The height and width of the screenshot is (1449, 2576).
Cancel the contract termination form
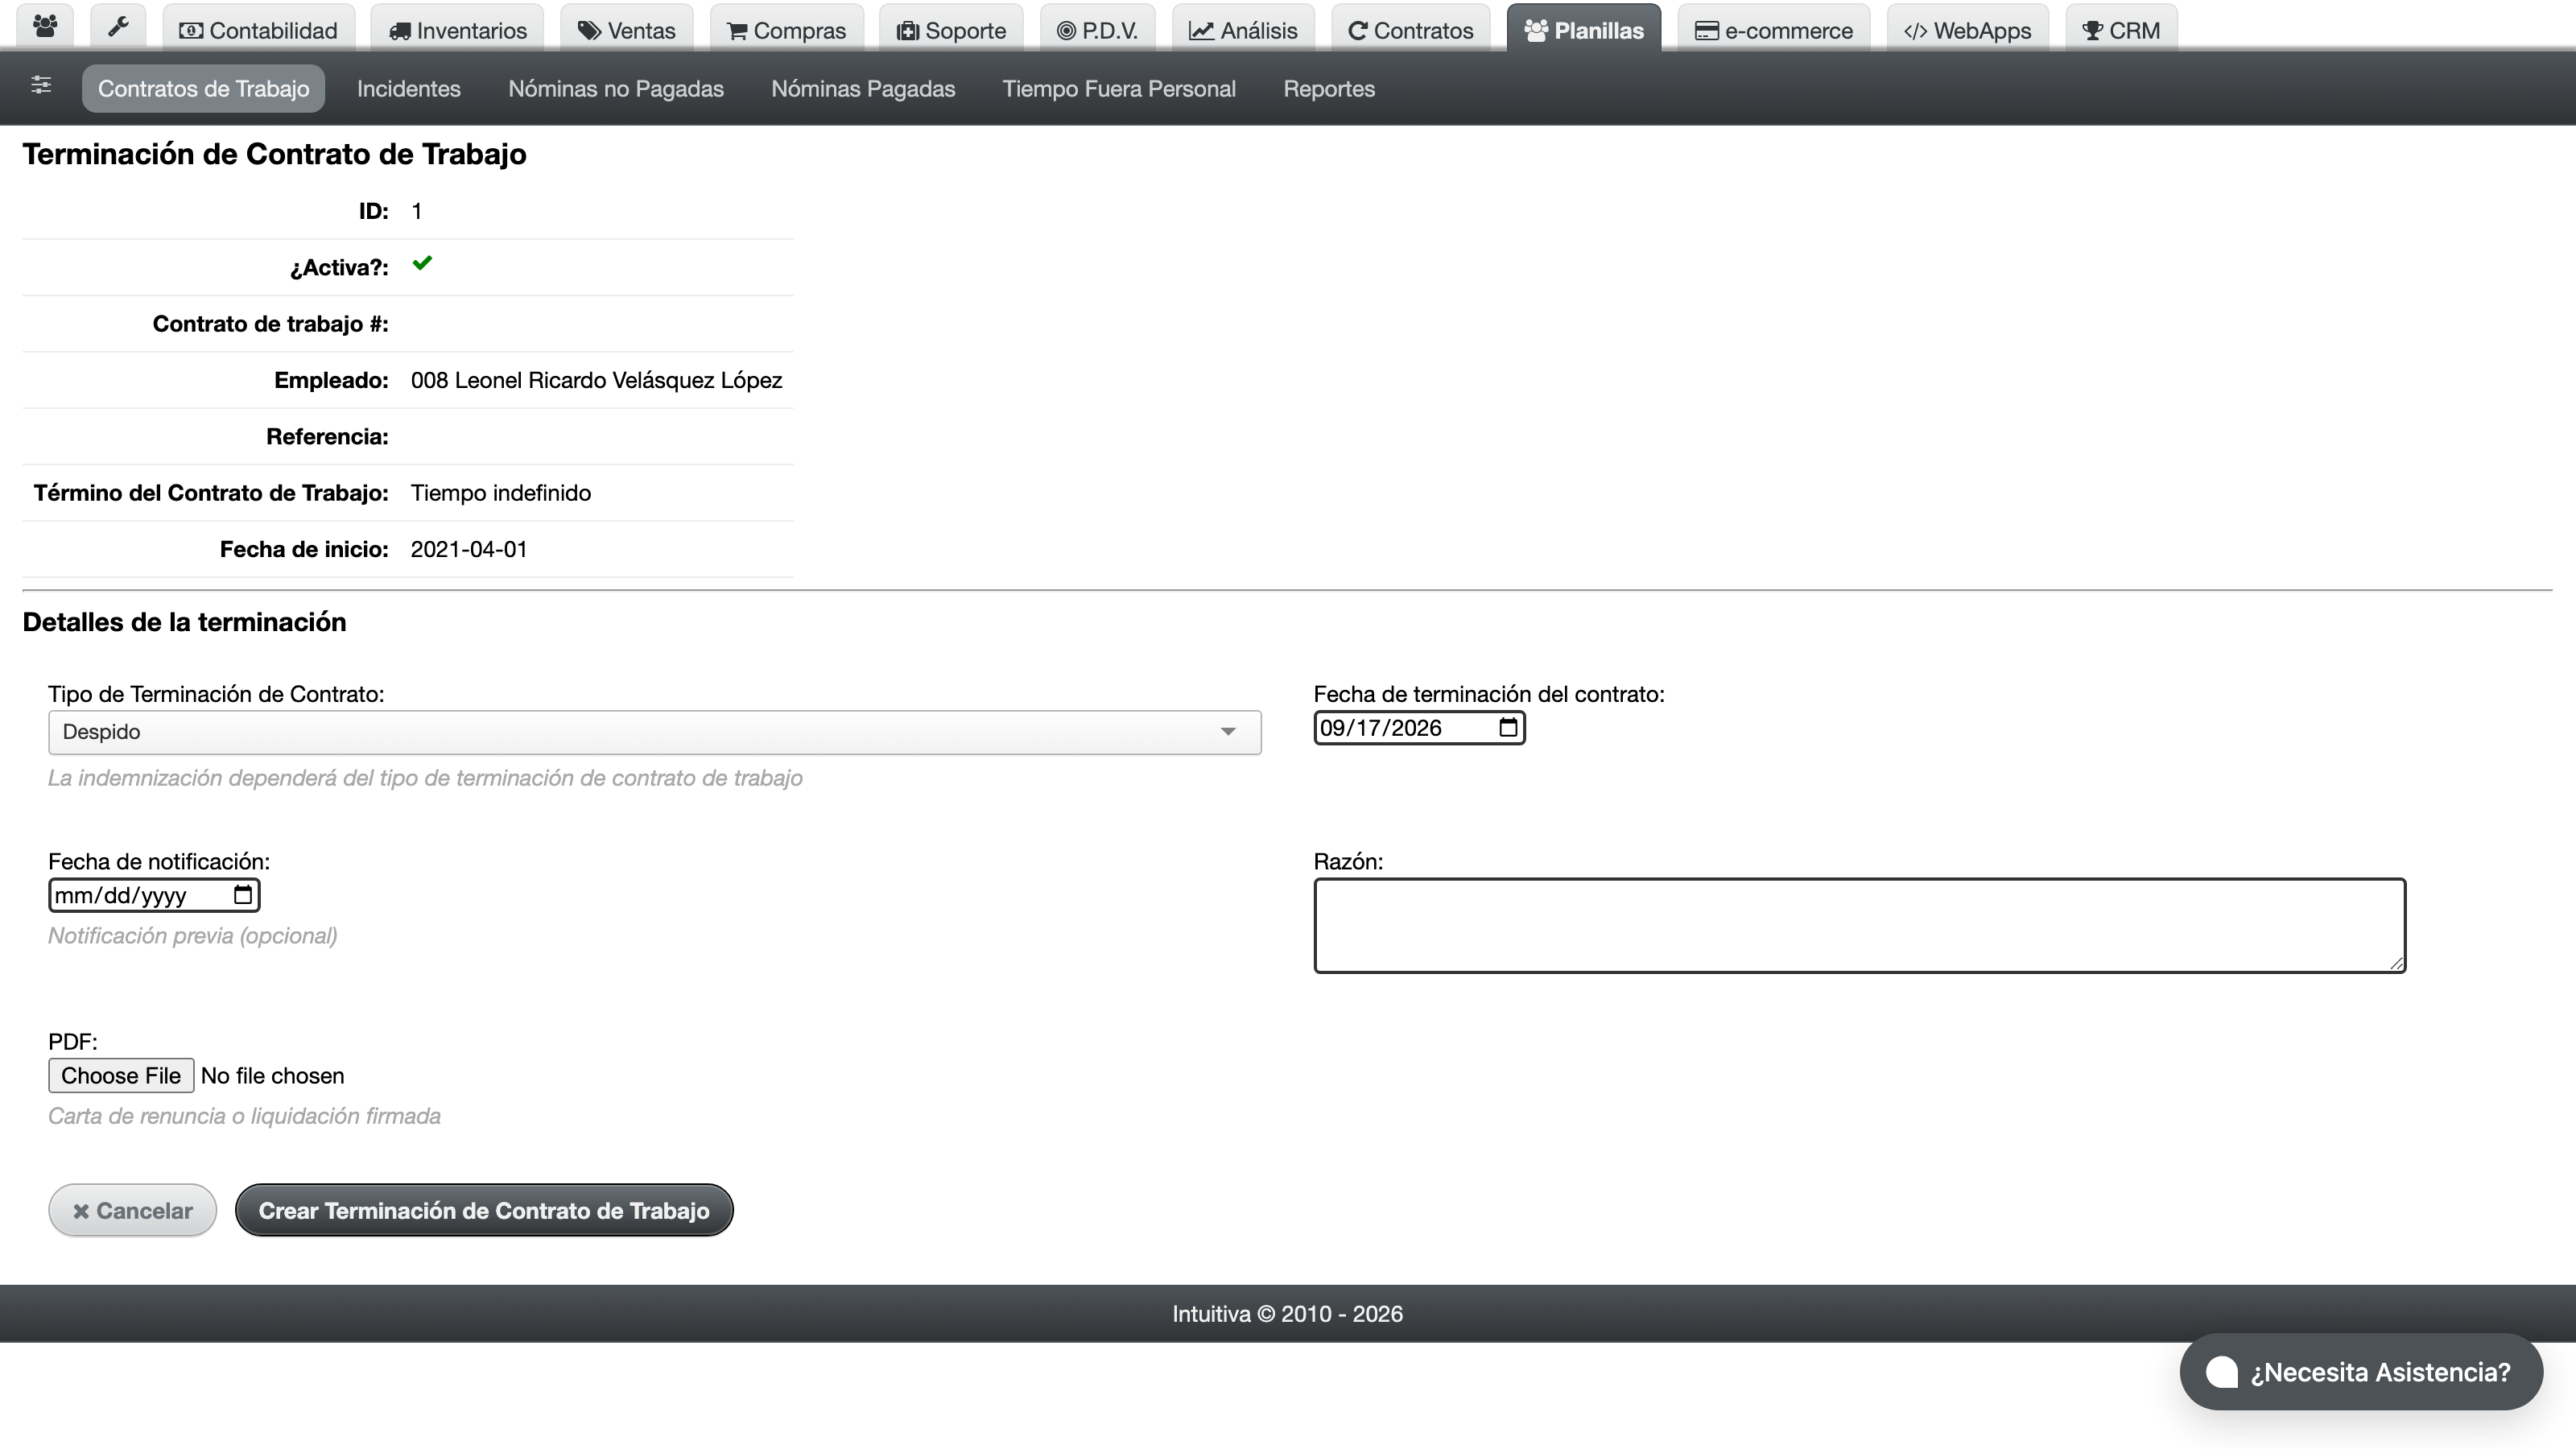133,1210
